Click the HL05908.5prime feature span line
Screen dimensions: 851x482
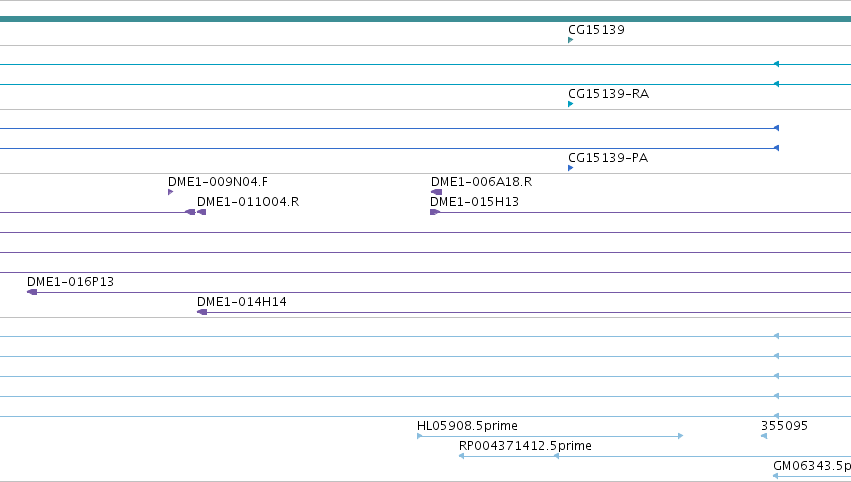pyautogui.click(x=550, y=436)
